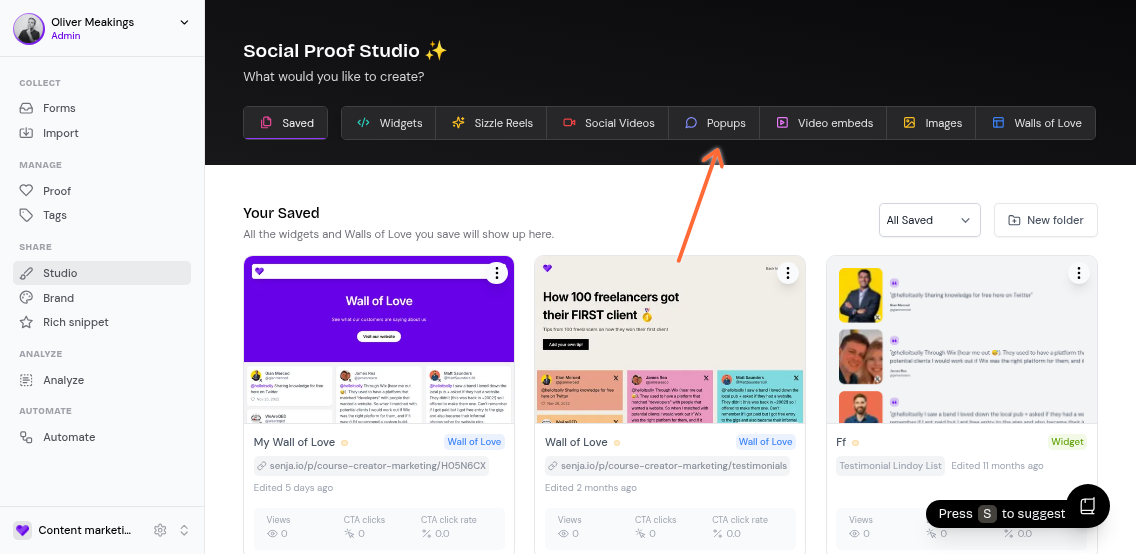
Task: Open options menu on My Wall of Love card
Action: click(496, 273)
